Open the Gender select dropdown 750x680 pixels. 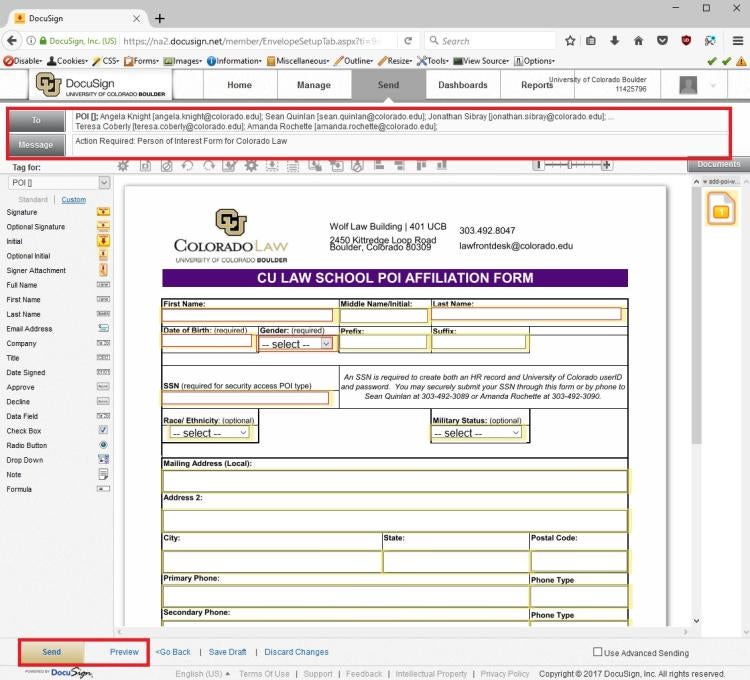click(x=296, y=344)
